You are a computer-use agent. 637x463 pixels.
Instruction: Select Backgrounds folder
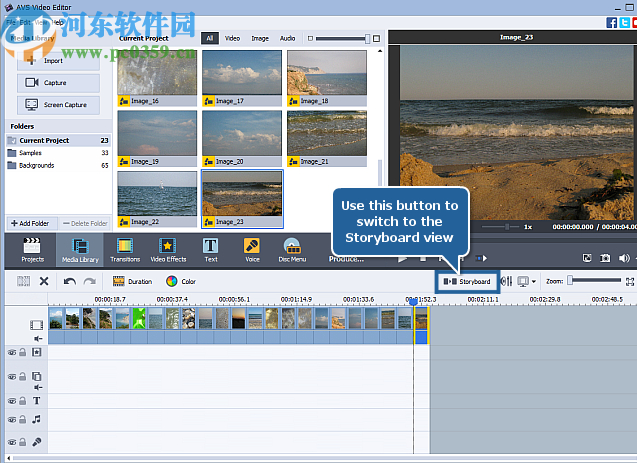[58, 165]
